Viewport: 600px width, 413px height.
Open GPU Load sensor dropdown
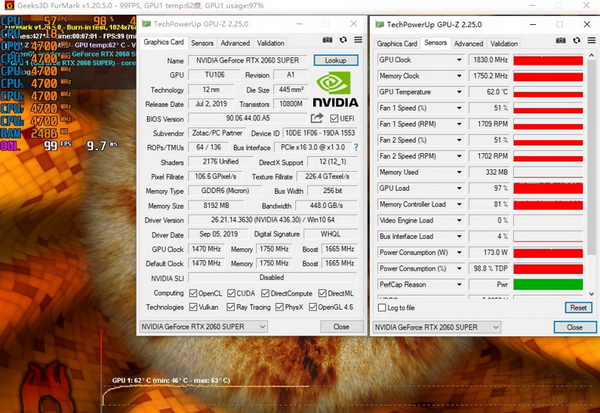(458, 188)
